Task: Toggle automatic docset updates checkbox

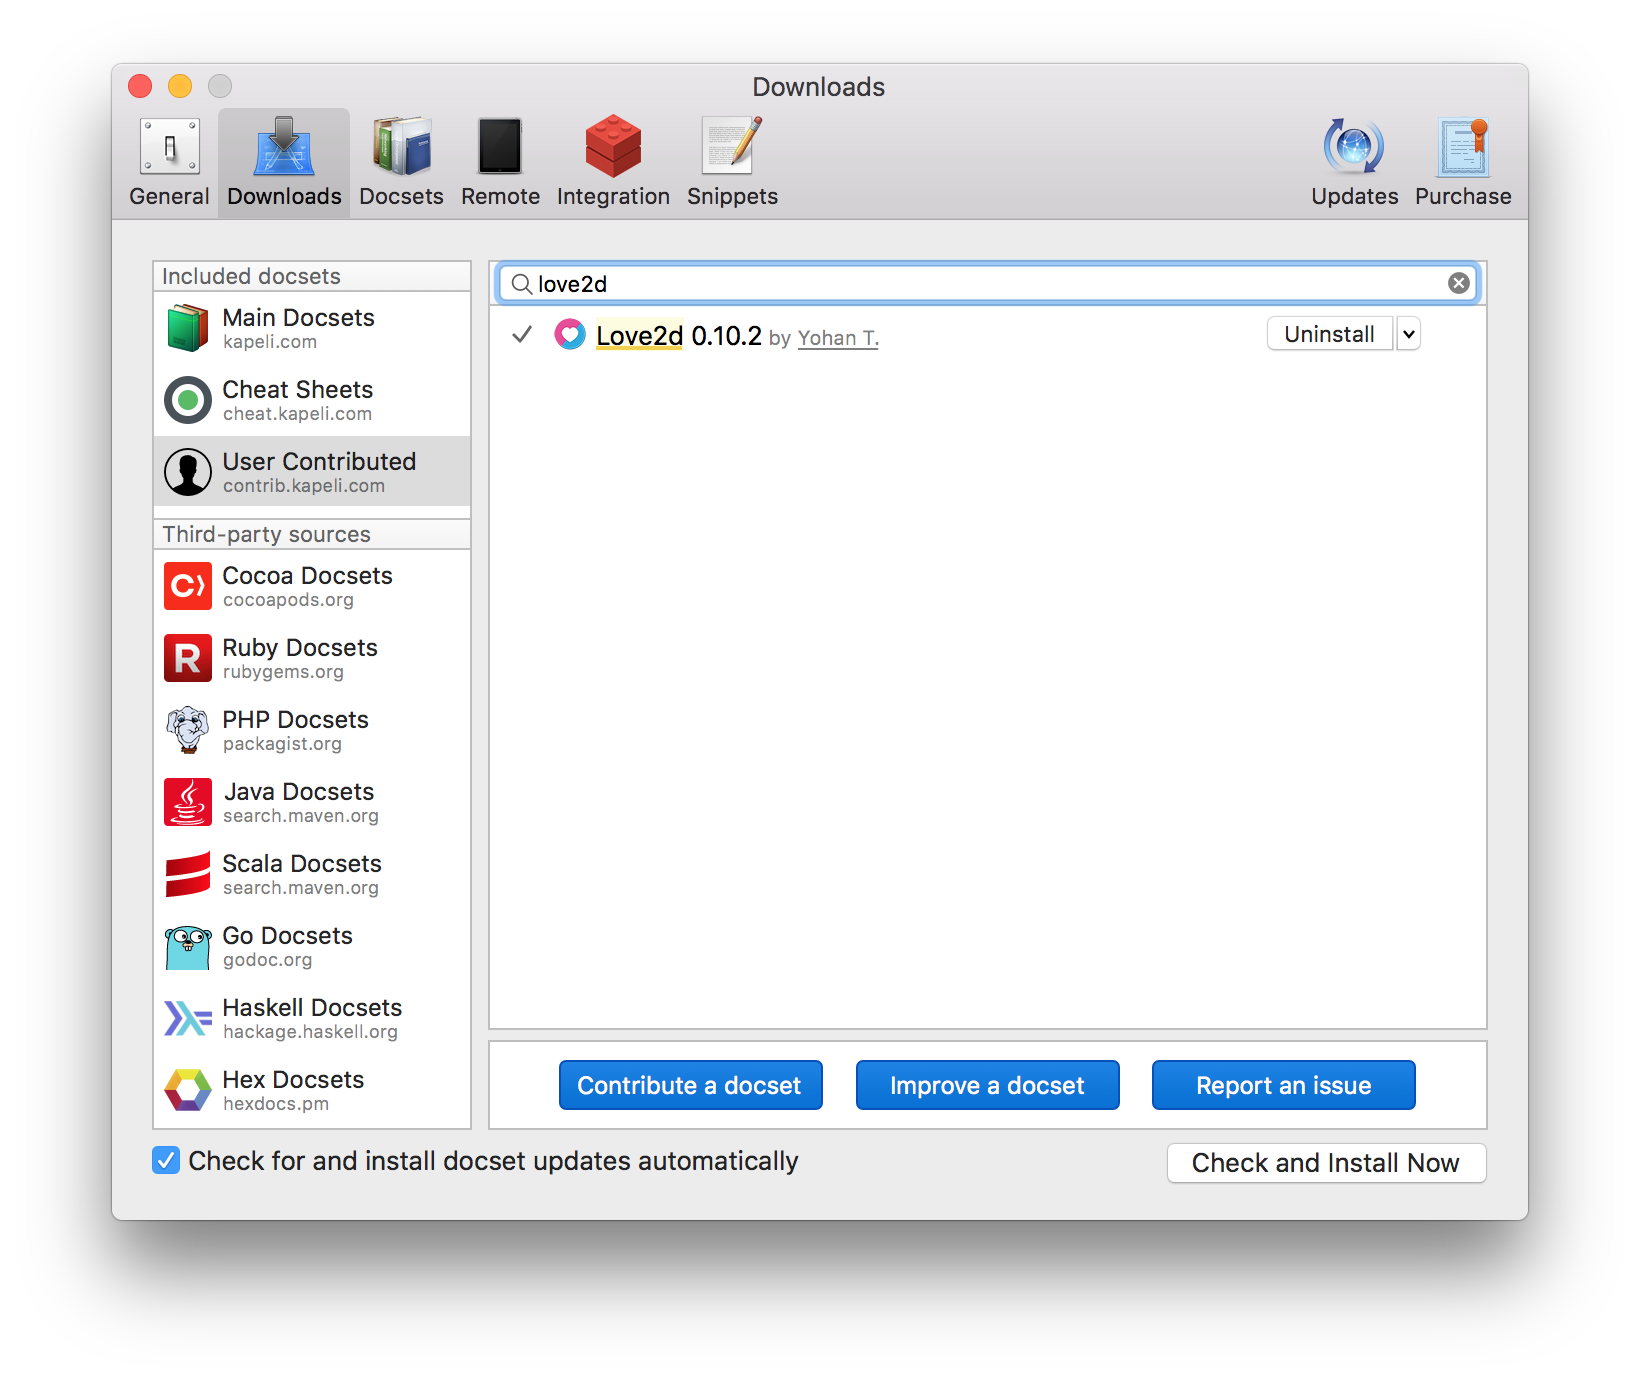Action: 166,1160
